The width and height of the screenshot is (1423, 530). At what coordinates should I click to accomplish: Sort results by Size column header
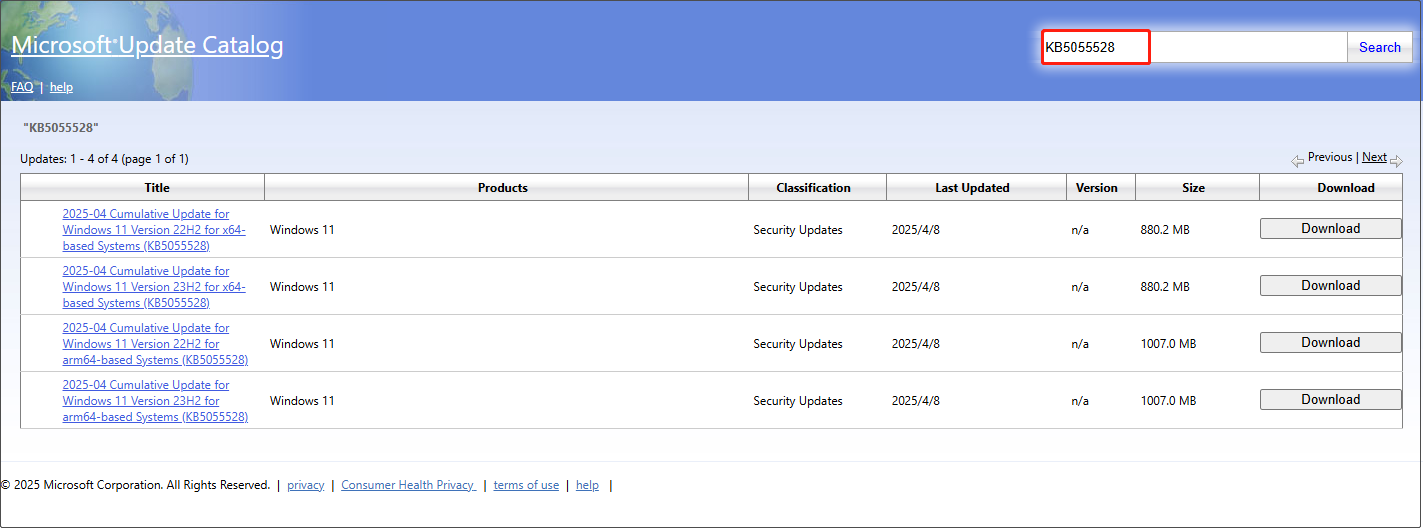tap(1193, 188)
